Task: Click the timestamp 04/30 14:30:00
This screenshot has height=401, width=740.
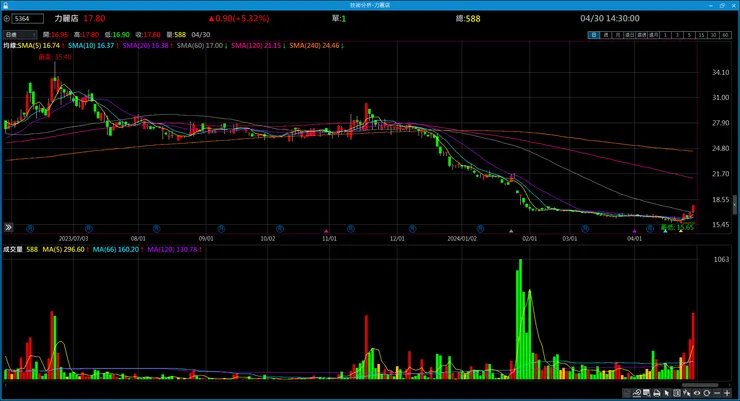Action: tap(610, 19)
